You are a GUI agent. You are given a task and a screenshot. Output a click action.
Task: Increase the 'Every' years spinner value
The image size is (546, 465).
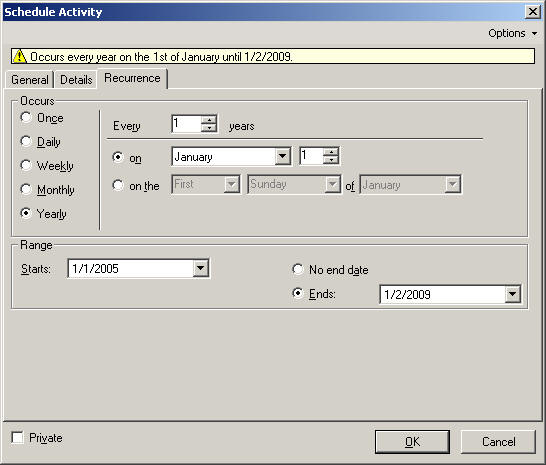pyautogui.click(x=209, y=120)
